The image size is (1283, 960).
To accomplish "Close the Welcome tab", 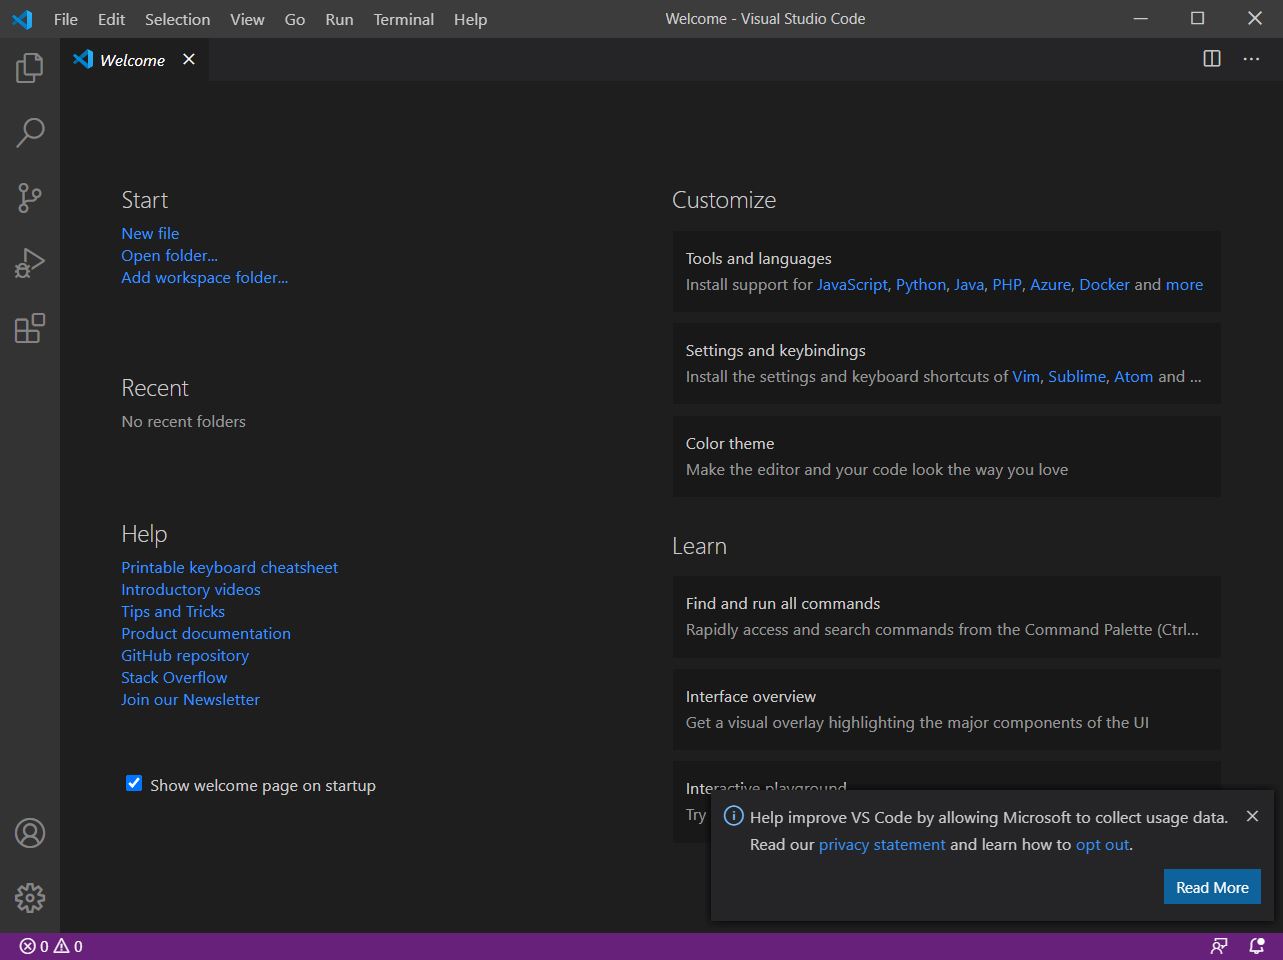I will [x=189, y=59].
